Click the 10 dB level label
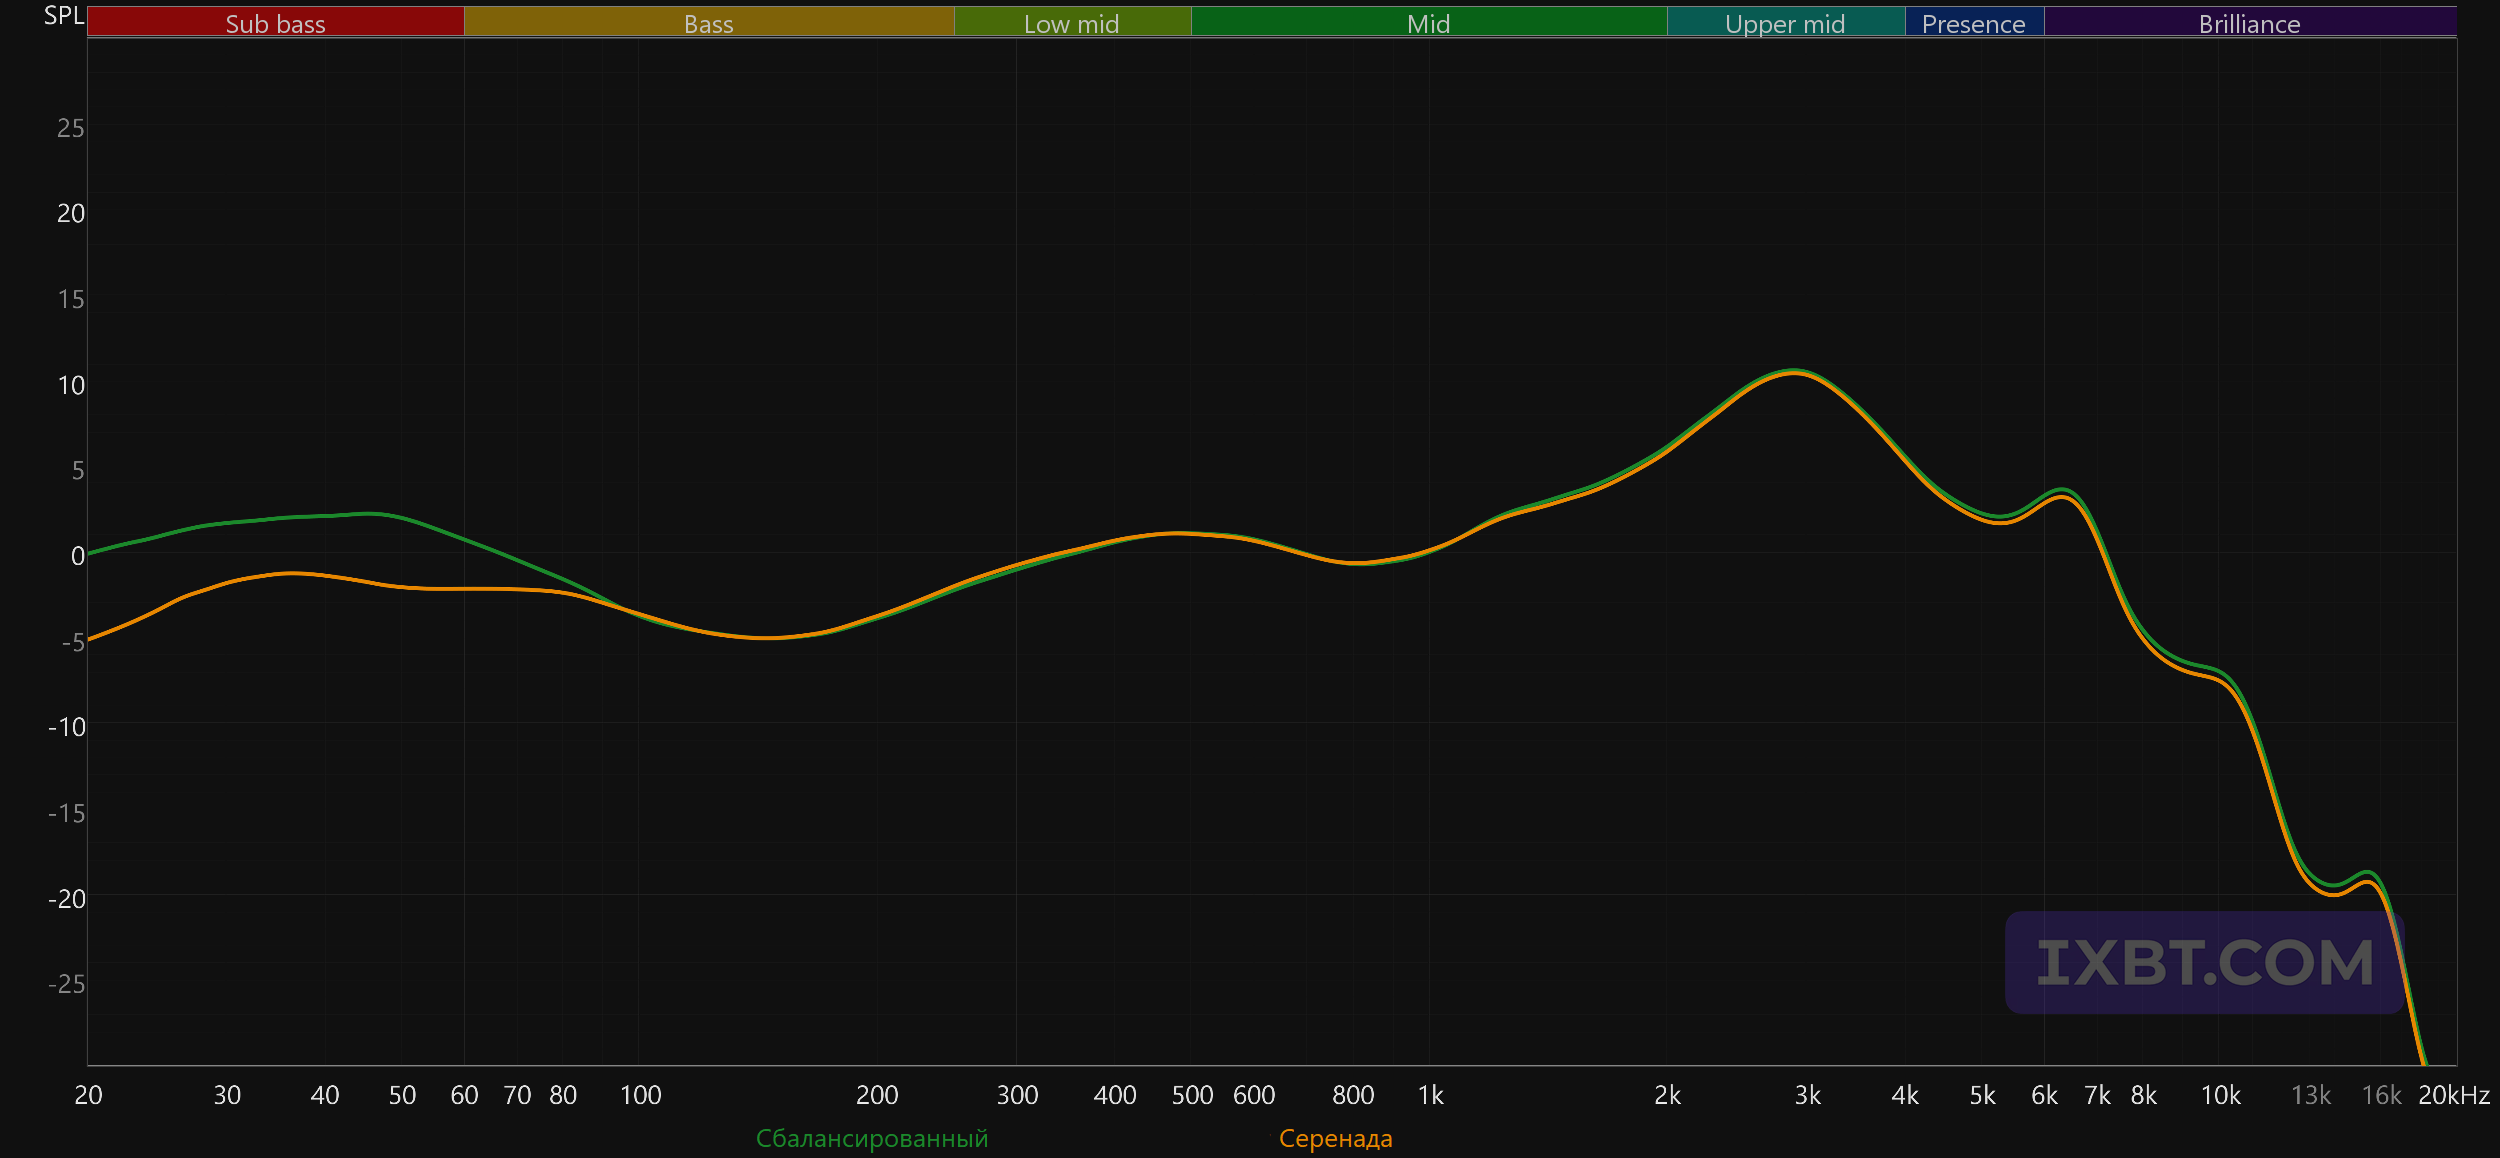Viewport: 2500px width, 1158px height. [x=70, y=385]
